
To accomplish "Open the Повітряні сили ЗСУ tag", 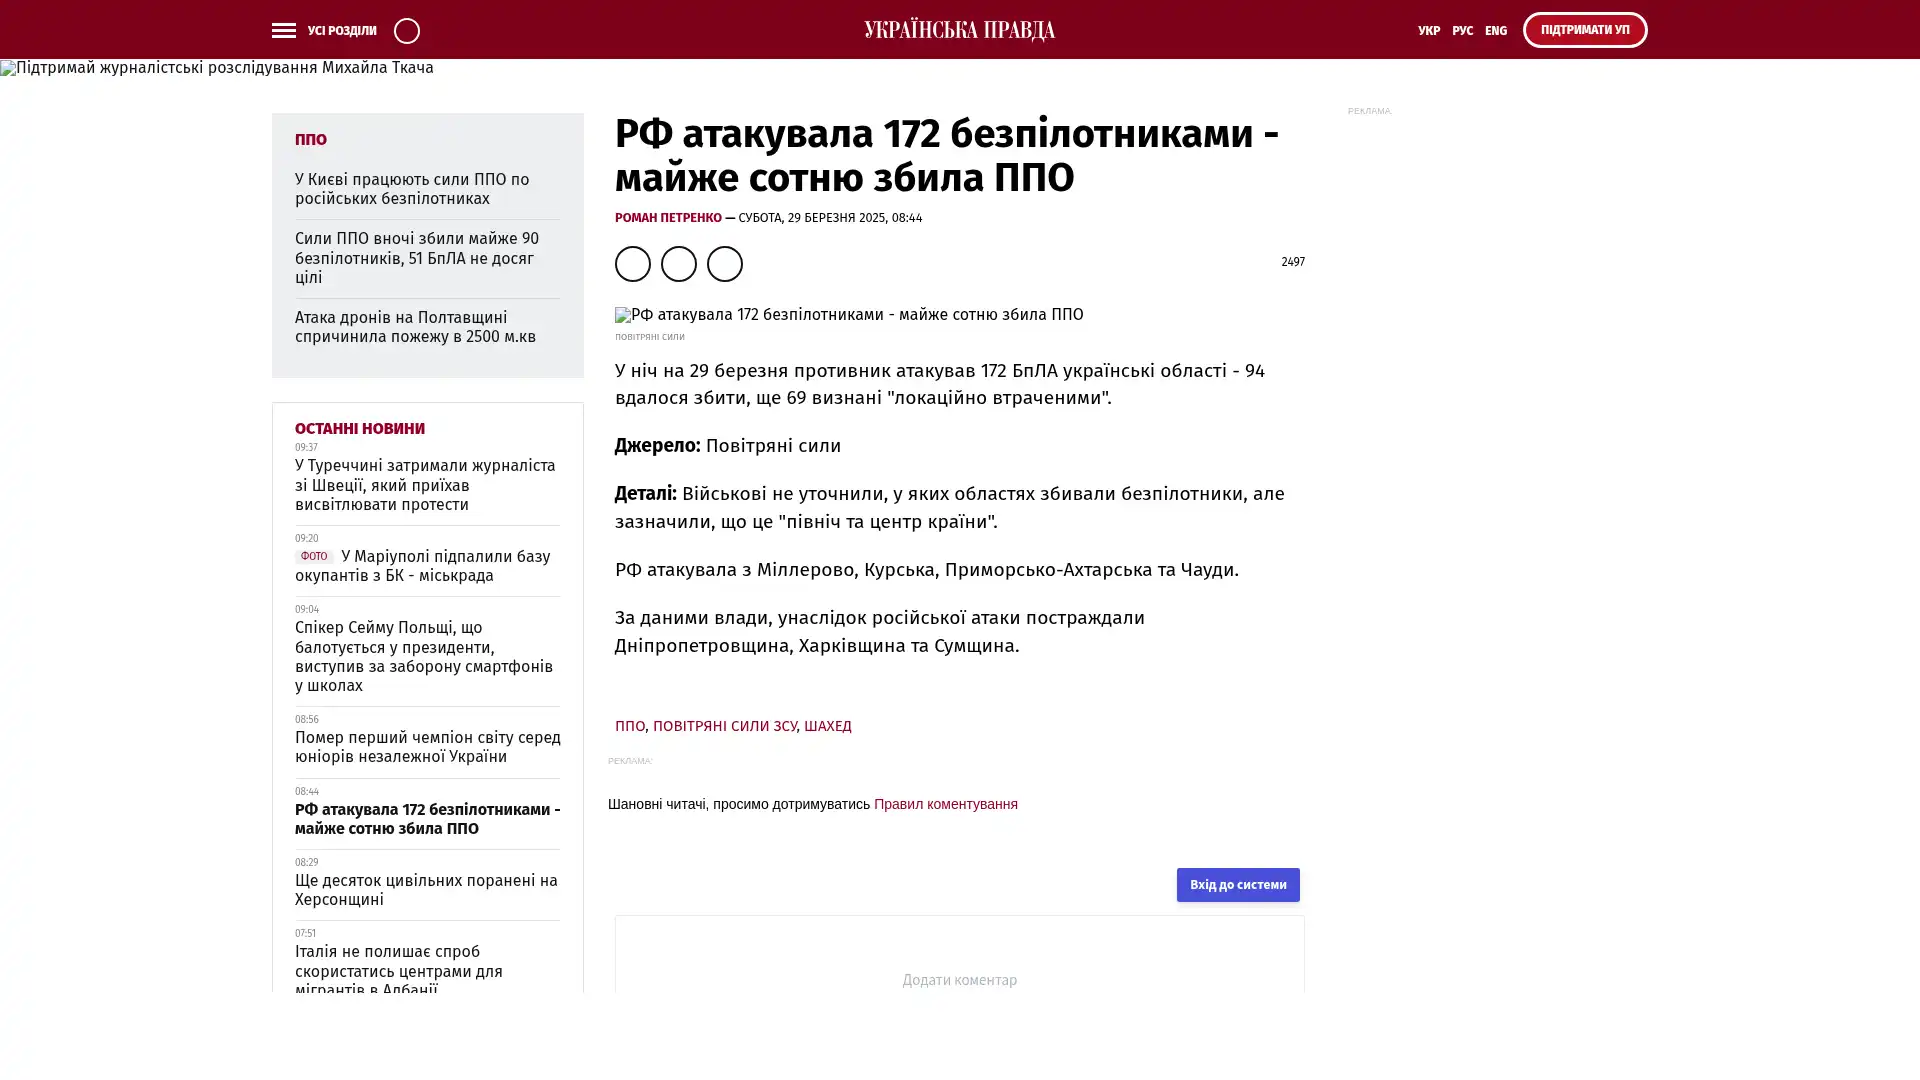I will (x=724, y=726).
